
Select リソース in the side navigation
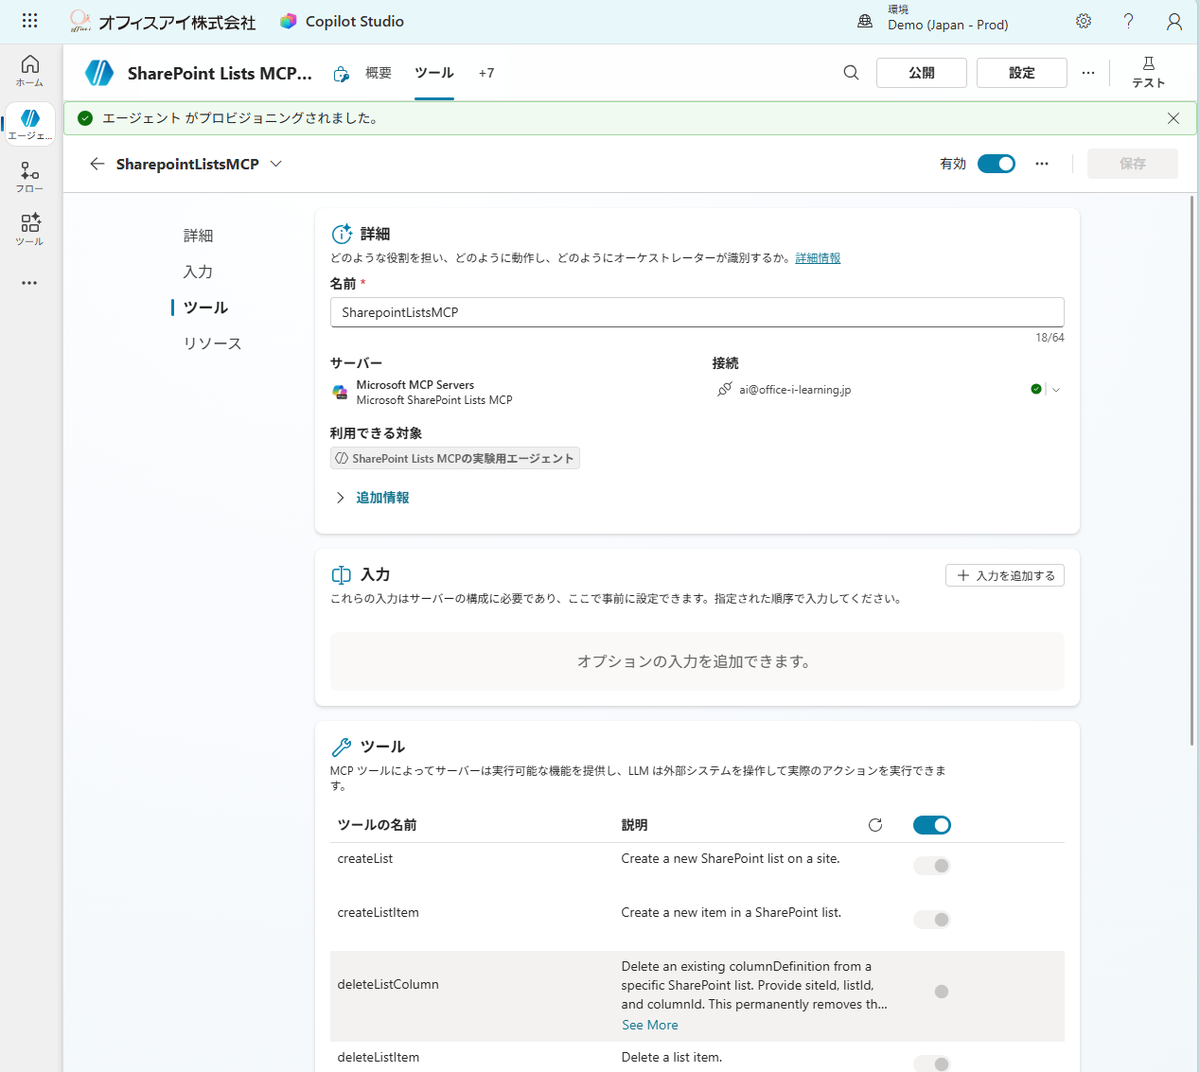212,344
